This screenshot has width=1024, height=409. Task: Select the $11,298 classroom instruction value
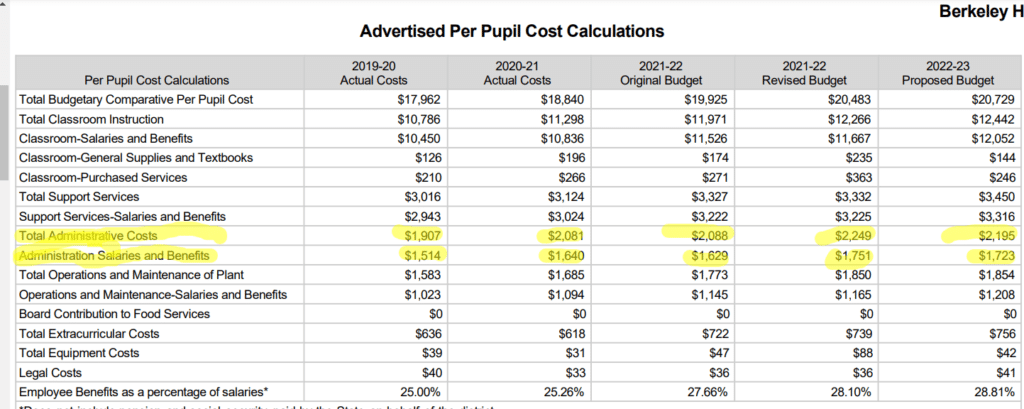(x=560, y=119)
